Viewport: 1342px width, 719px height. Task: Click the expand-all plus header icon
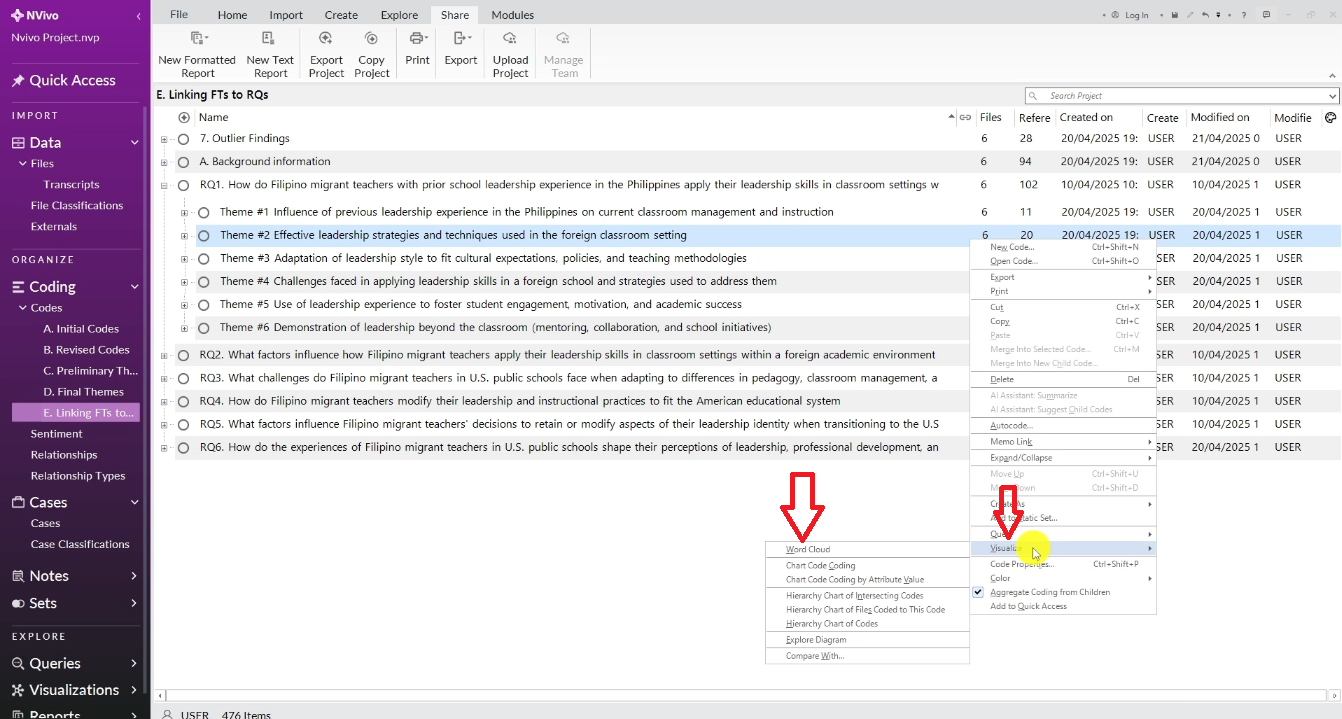pyautogui.click(x=184, y=117)
